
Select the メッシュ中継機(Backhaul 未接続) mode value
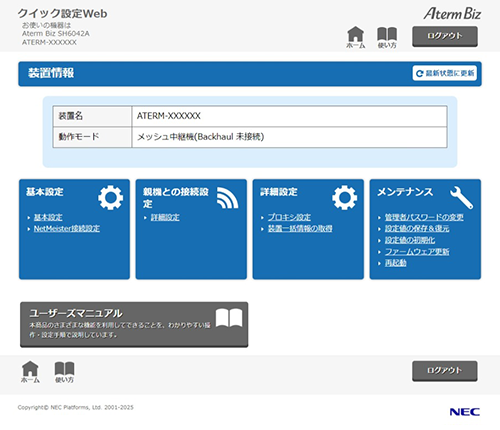click(x=200, y=137)
